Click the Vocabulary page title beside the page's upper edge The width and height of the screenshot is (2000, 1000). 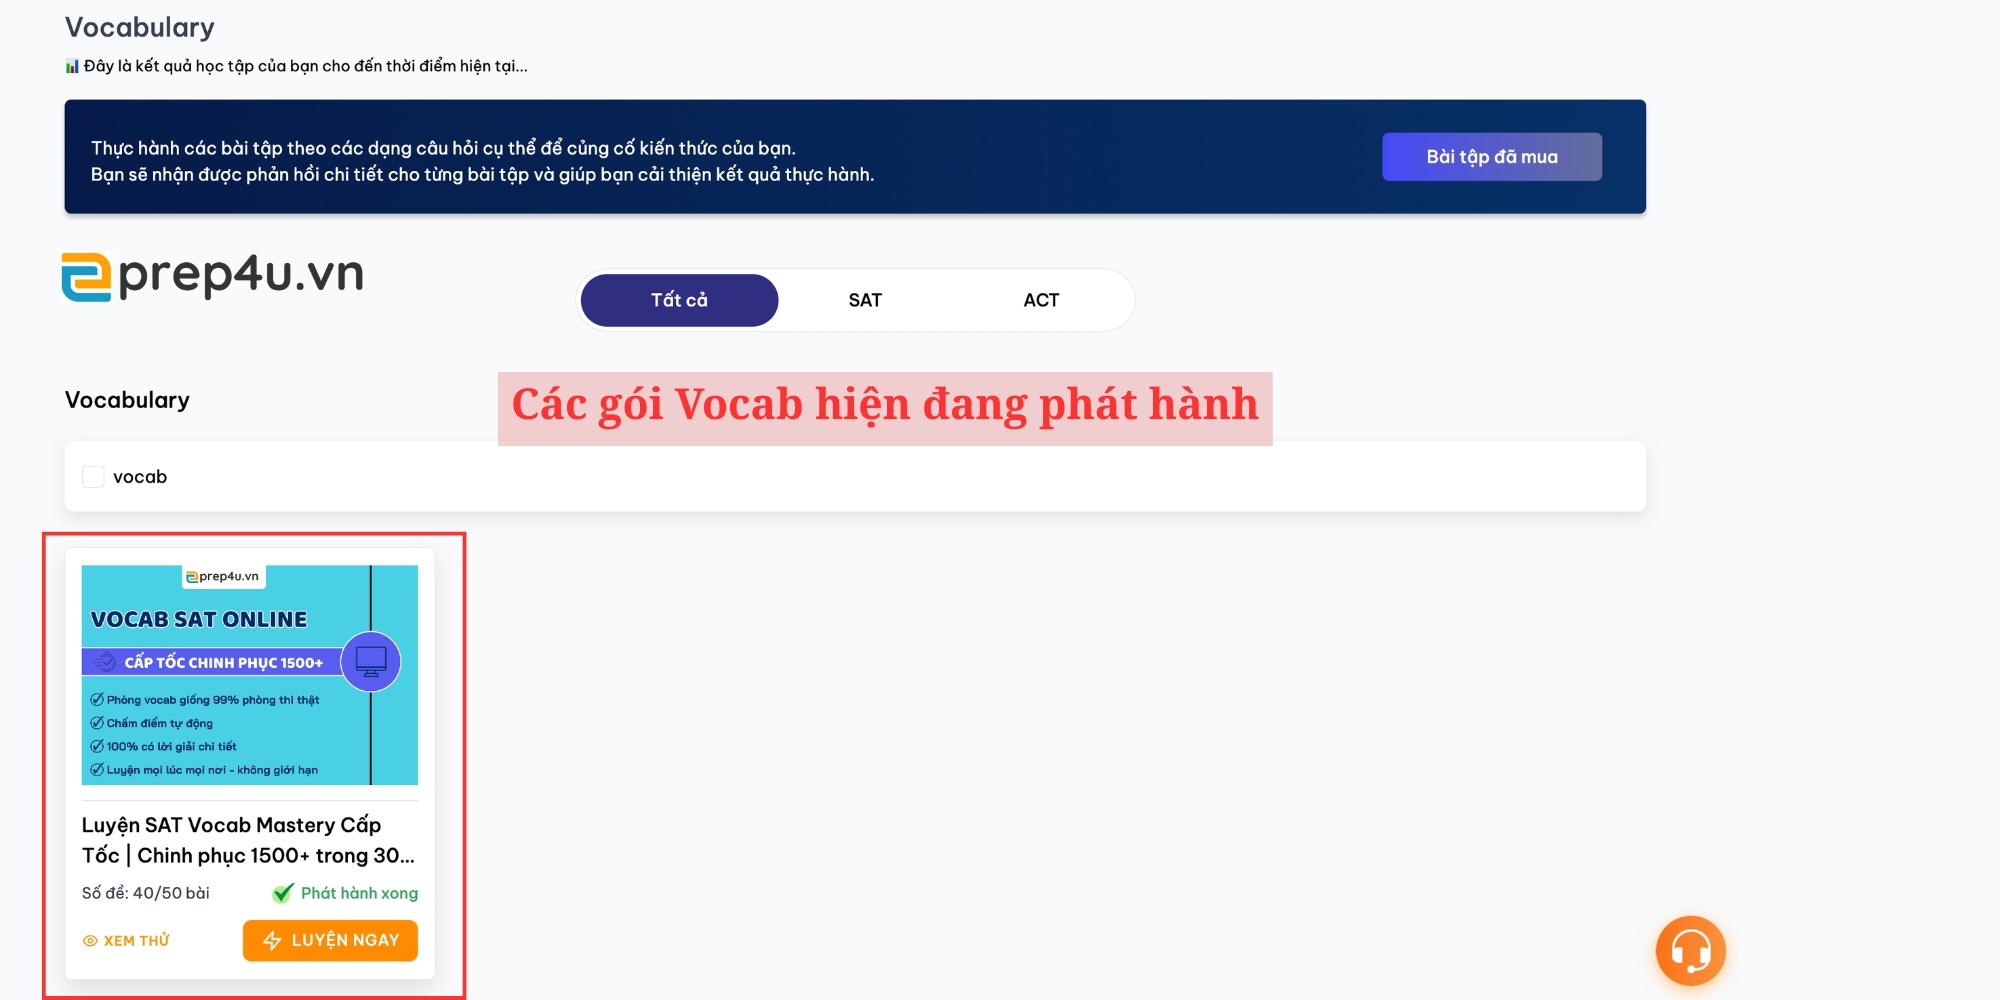click(x=140, y=28)
